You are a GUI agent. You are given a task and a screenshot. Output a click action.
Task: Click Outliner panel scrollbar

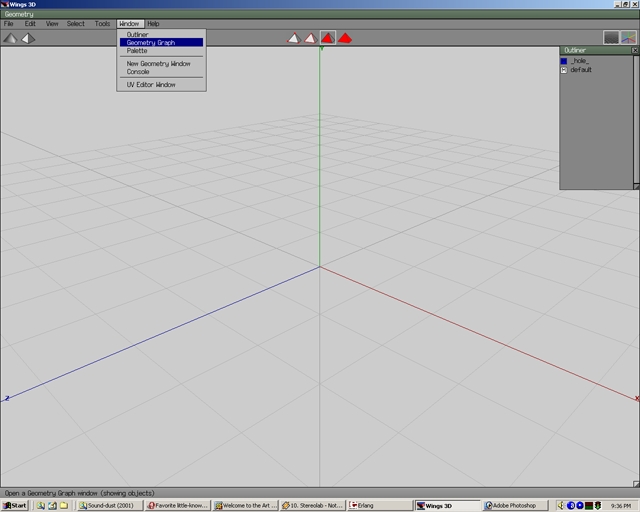636,119
